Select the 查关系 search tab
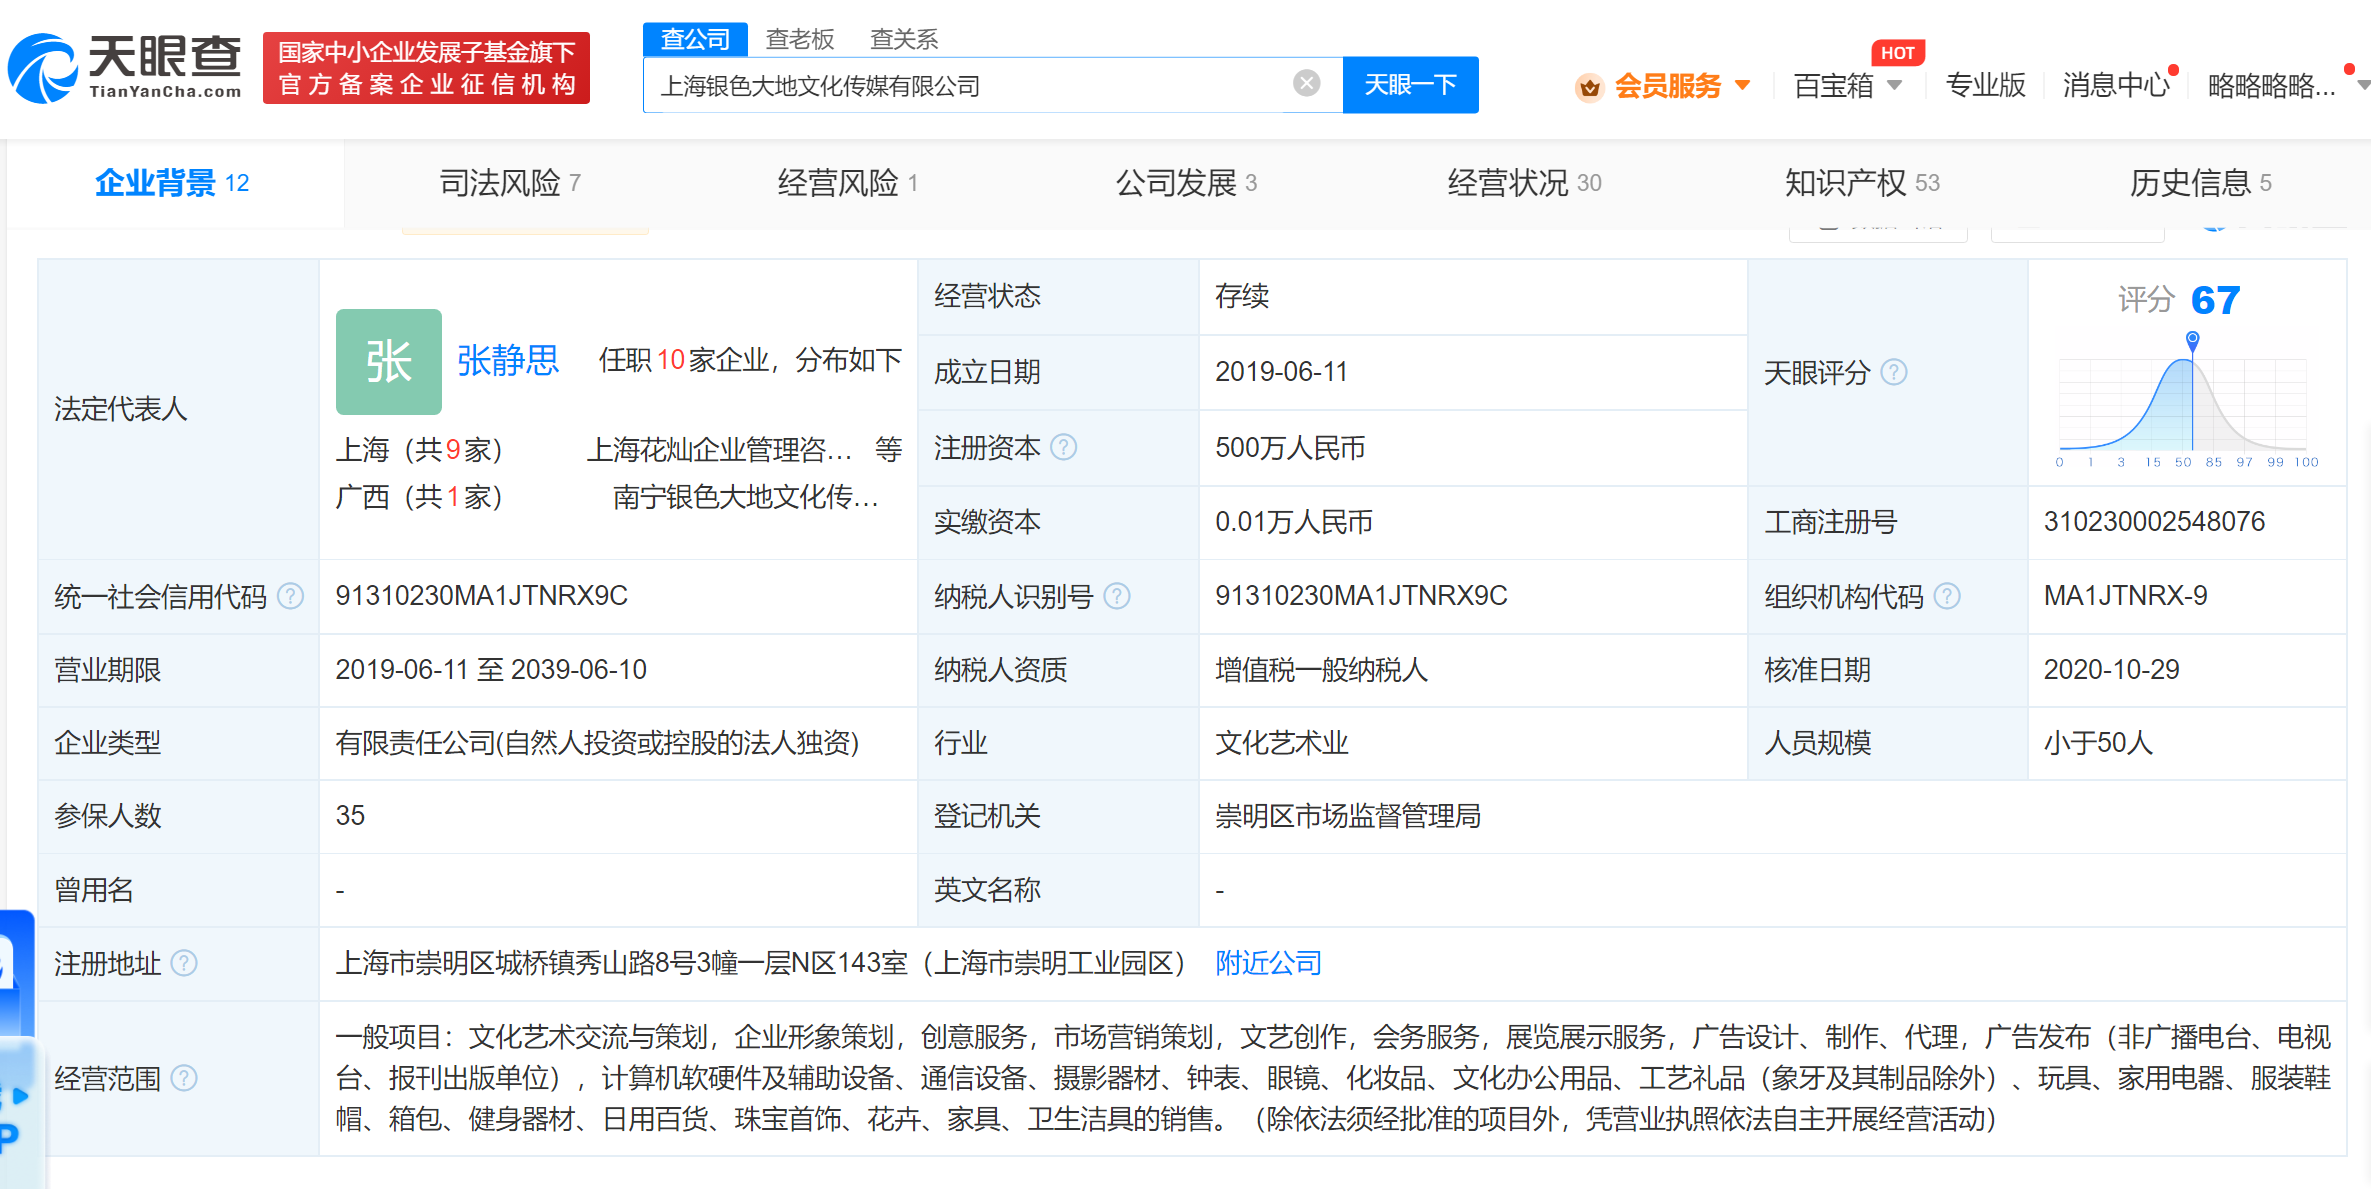The image size is (2371, 1189). click(x=904, y=39)
